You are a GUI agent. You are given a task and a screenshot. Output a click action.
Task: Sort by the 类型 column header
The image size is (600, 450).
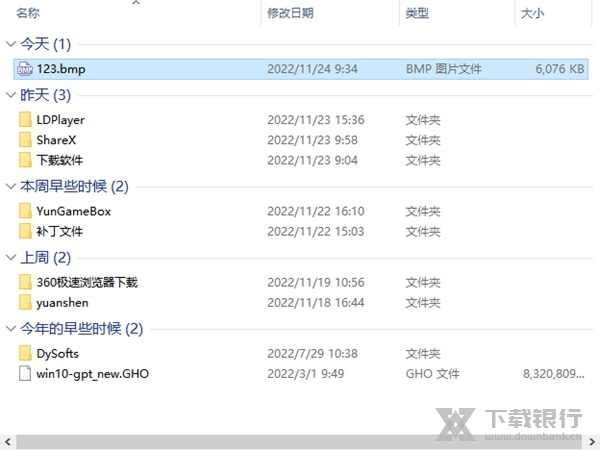(x=417, y=13)
